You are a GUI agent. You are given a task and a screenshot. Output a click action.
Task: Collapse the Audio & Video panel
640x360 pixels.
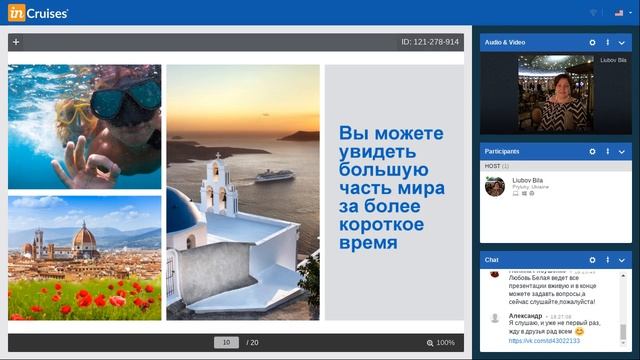pyautogui.click(x=622, y=43)
